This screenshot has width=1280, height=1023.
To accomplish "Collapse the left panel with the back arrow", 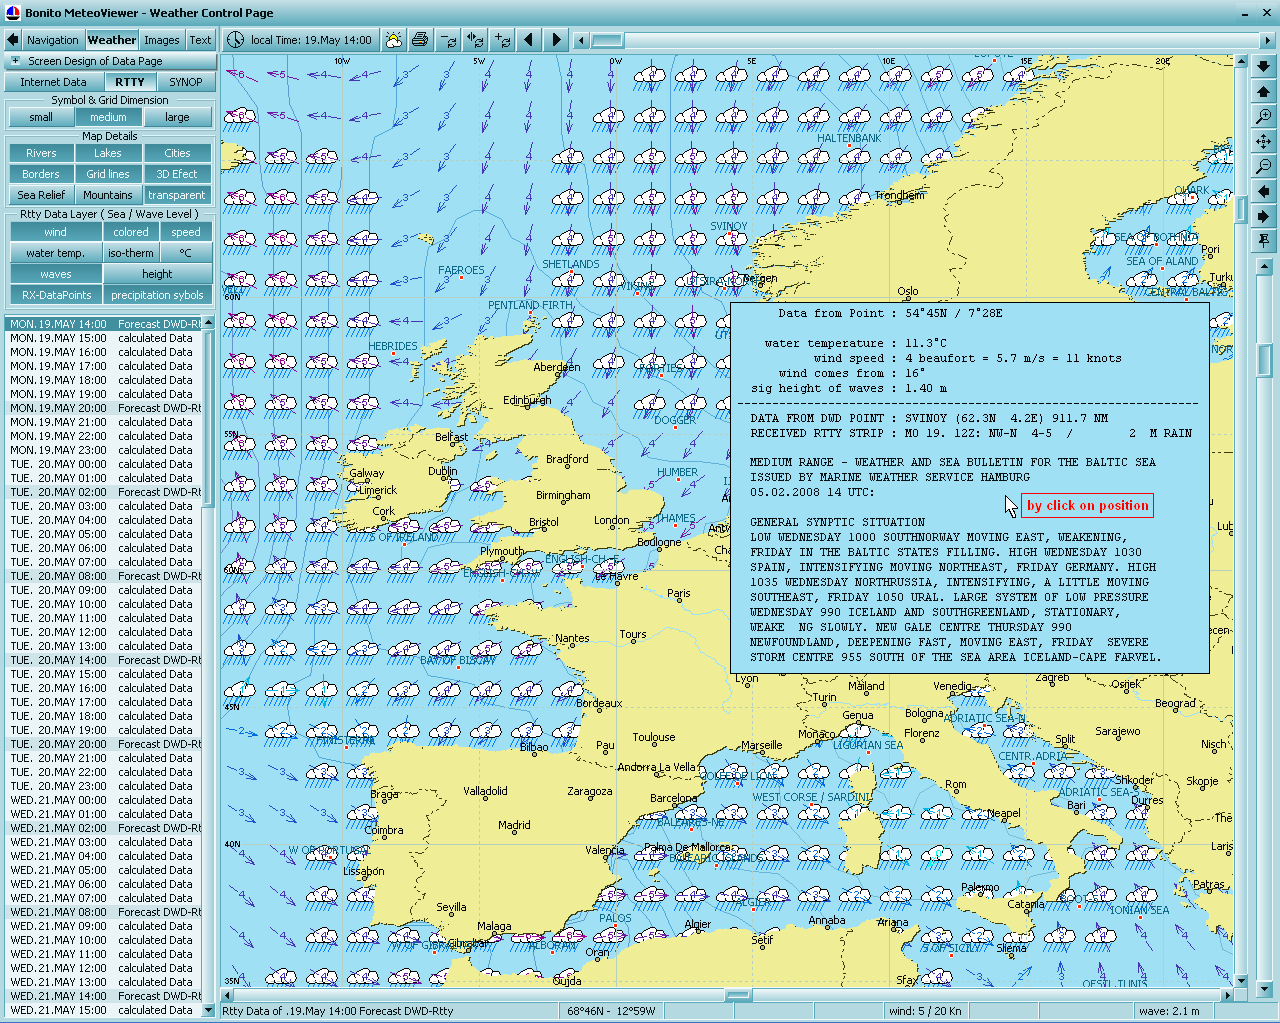I will pyautogui.click(x=12, y=40).
